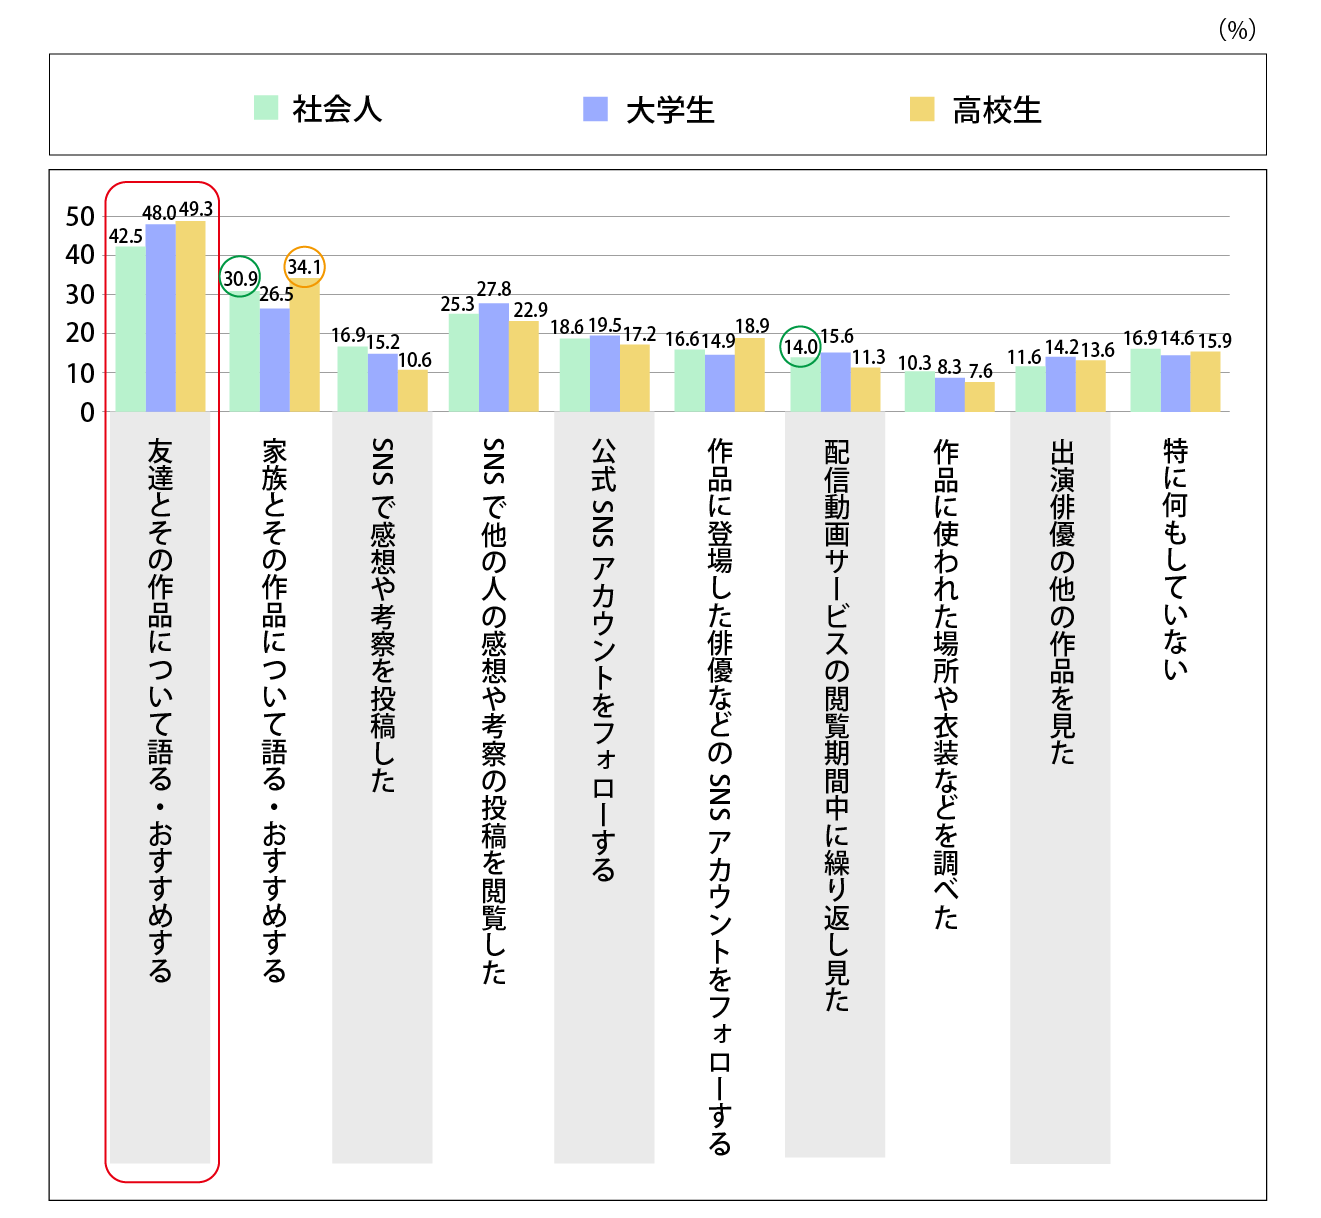This screenshot has height=1218, width=1321.
Task: Click the 17.2 value label
Action: pos(640,334)
